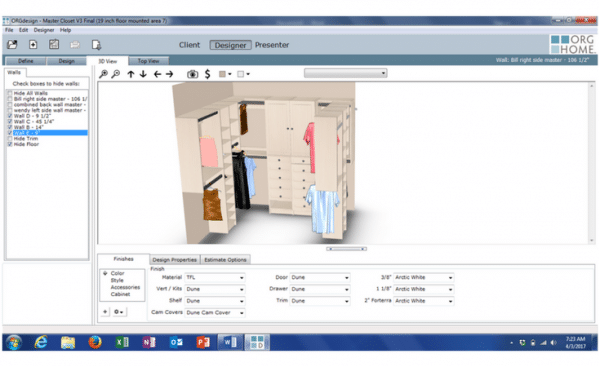Open Windows Explorer folder on taskbar
This screenshot has height=367, width=600.
click(x=68, y=342)
